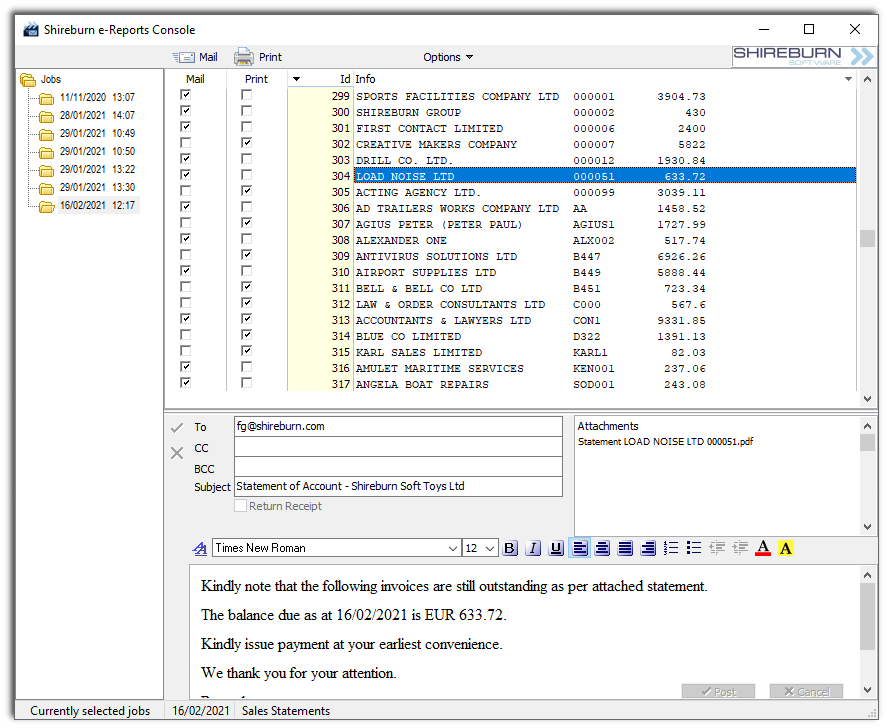Align message text to the left
The image size is (887, 728).
pyautogui.click(x=580, y=548)
